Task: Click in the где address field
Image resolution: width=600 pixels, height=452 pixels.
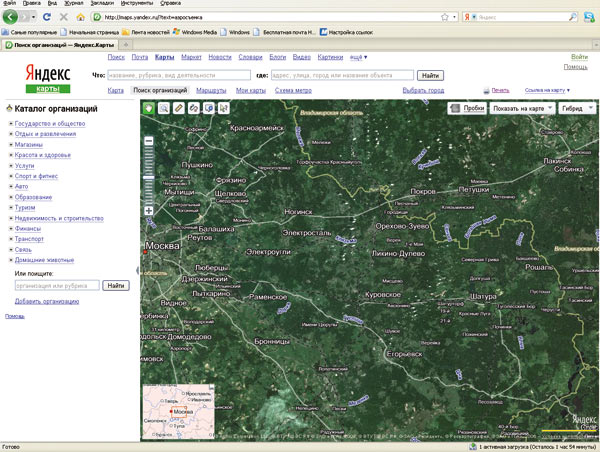Action: point(342,75)
